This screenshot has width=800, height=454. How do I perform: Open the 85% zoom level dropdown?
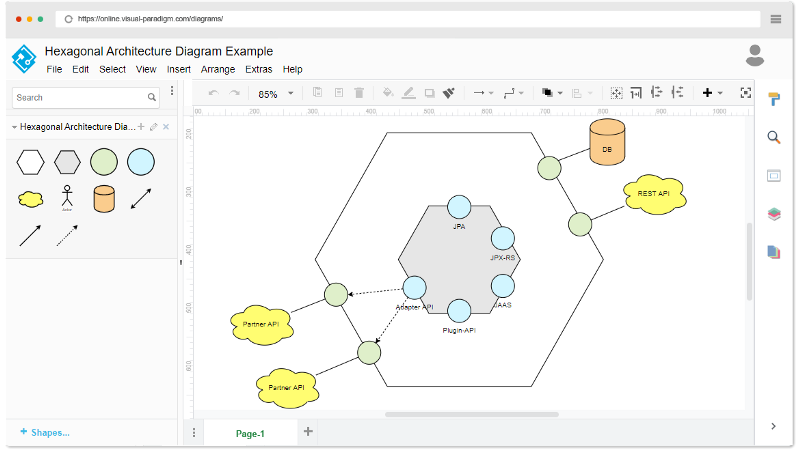click(276, 94)
